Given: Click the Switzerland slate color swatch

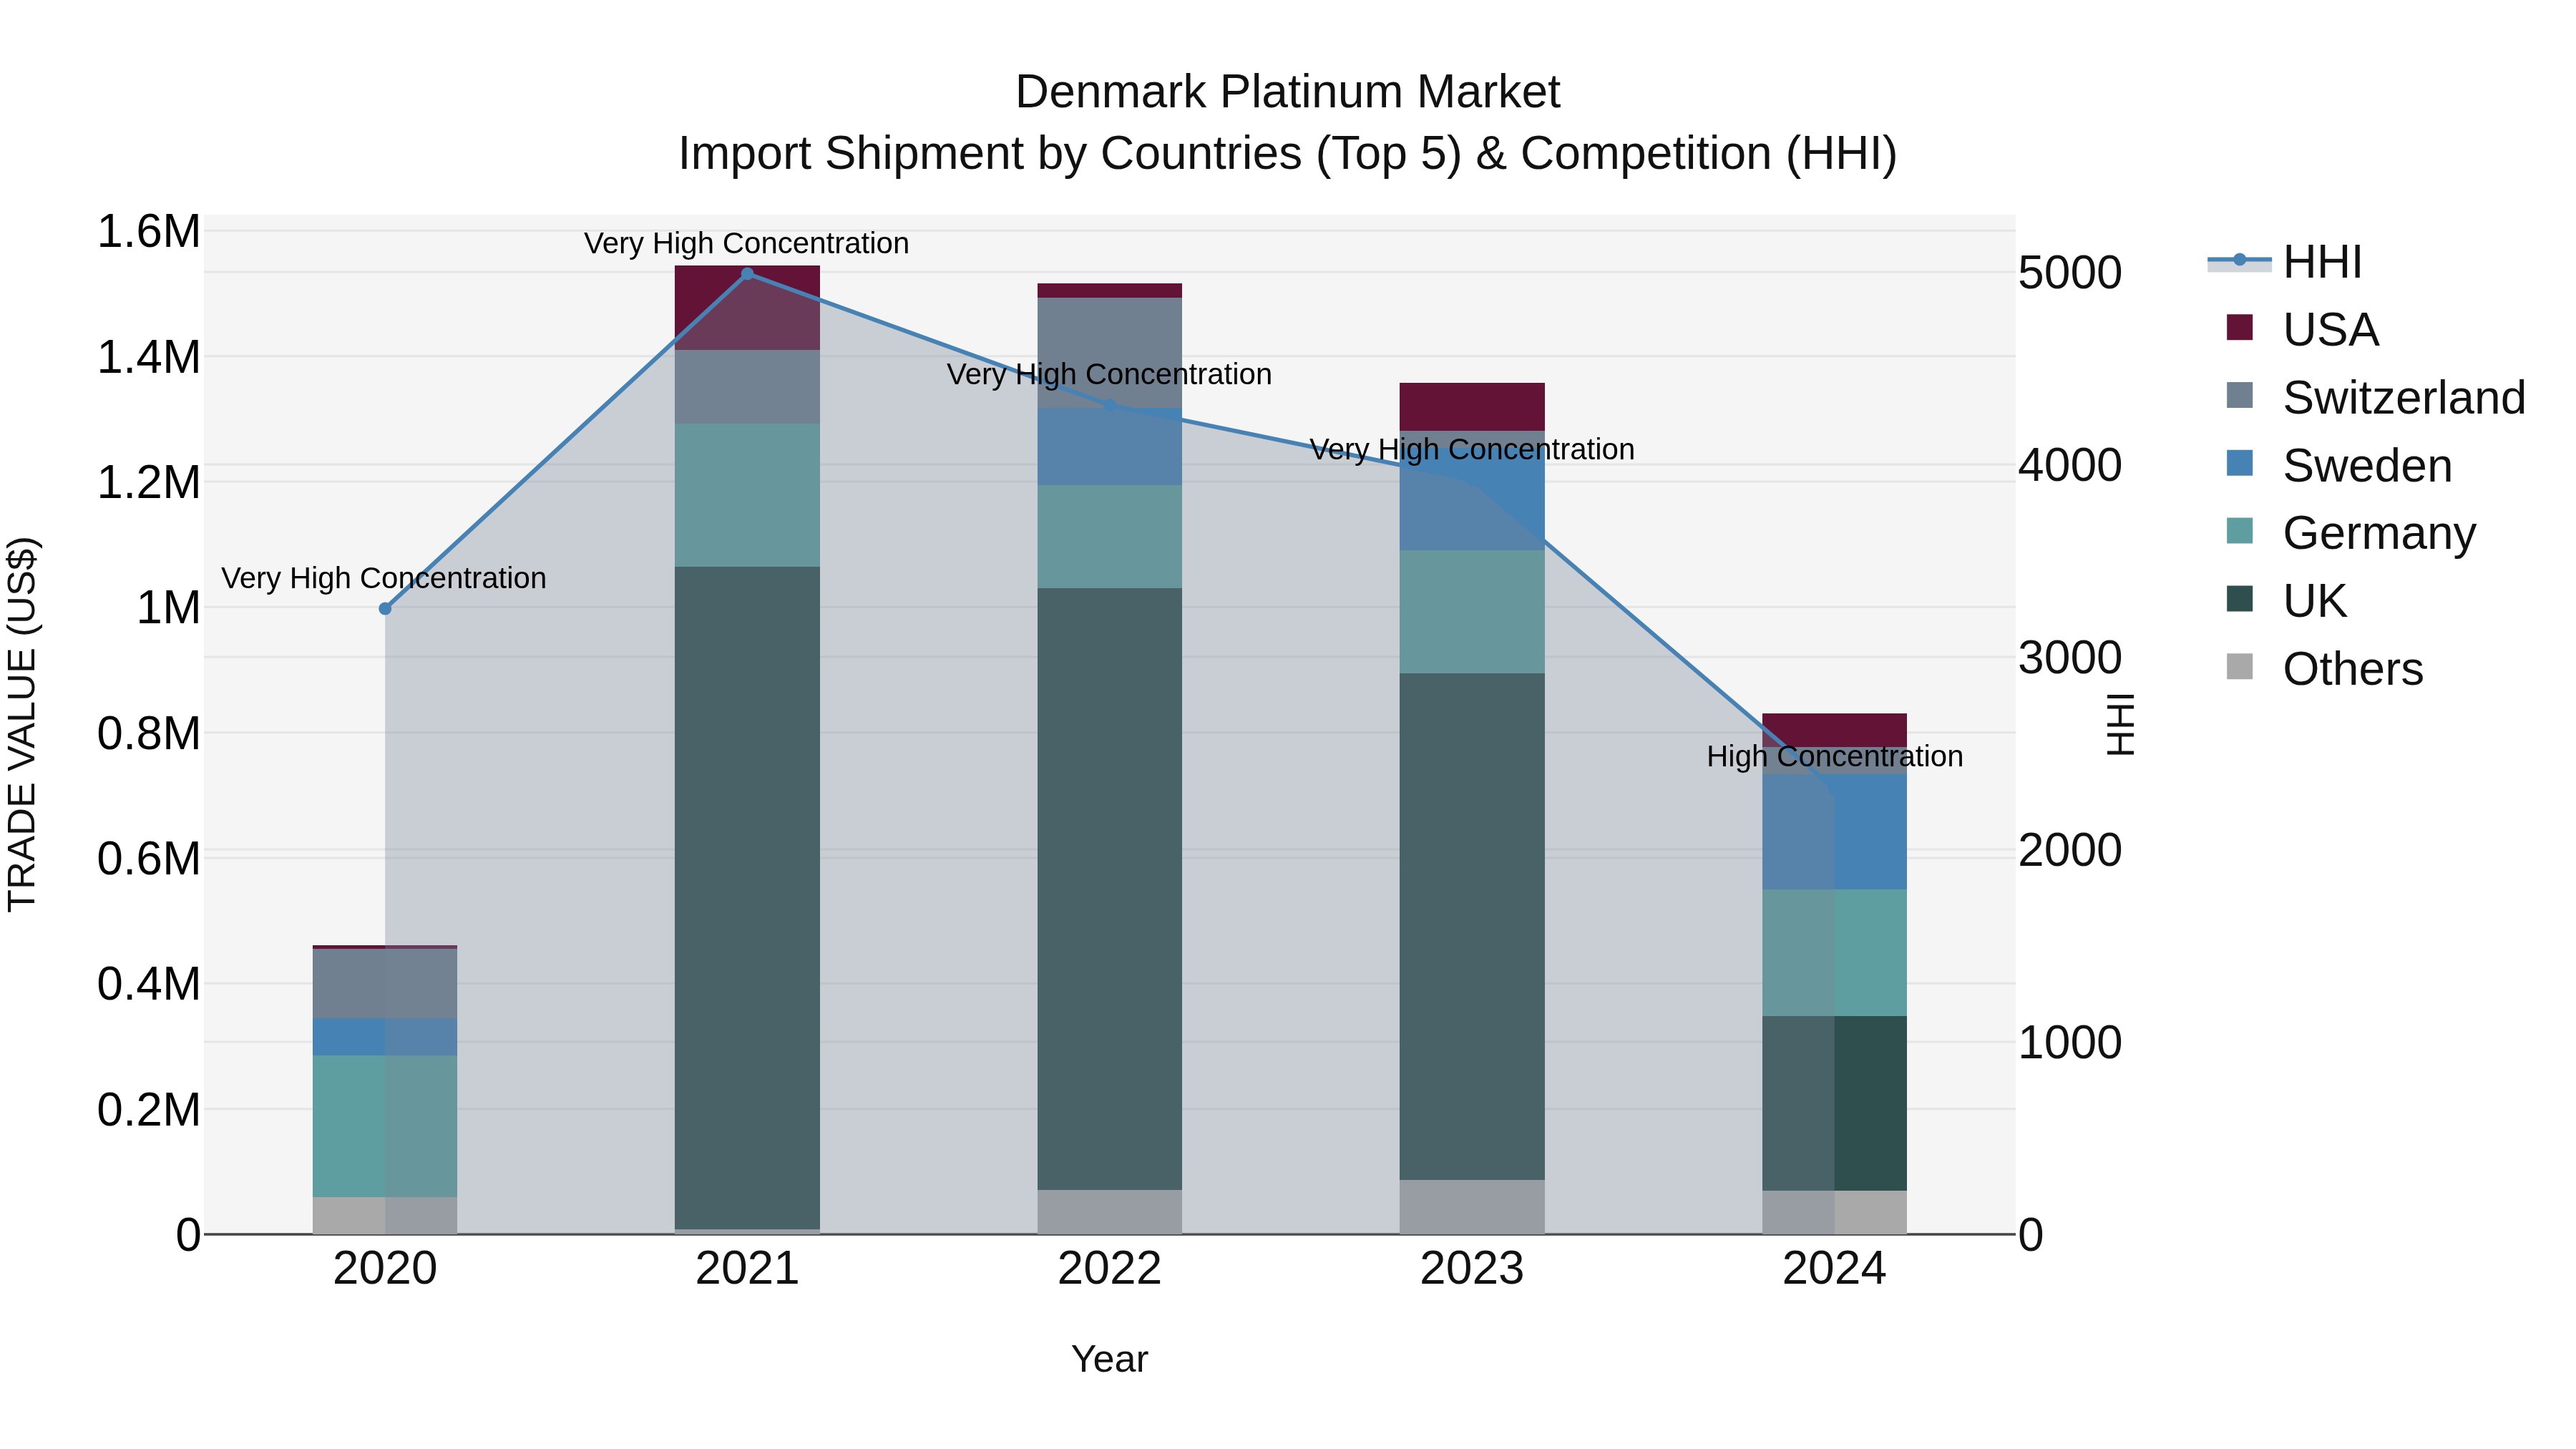Looking at the screenshot, I should point(2240,395).
